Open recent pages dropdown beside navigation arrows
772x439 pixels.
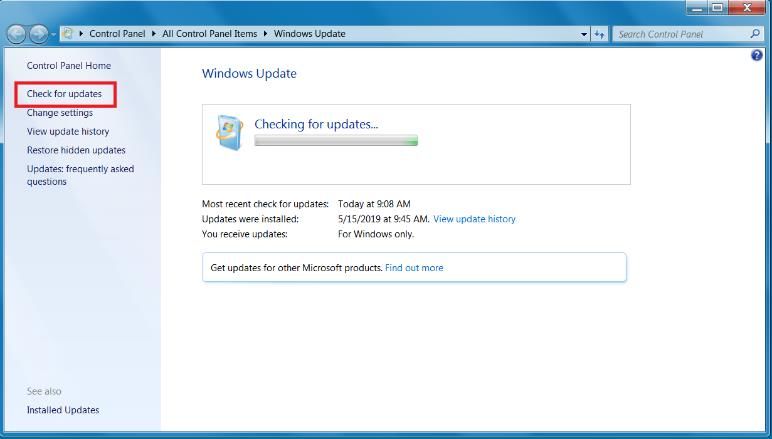click(53, 34)
